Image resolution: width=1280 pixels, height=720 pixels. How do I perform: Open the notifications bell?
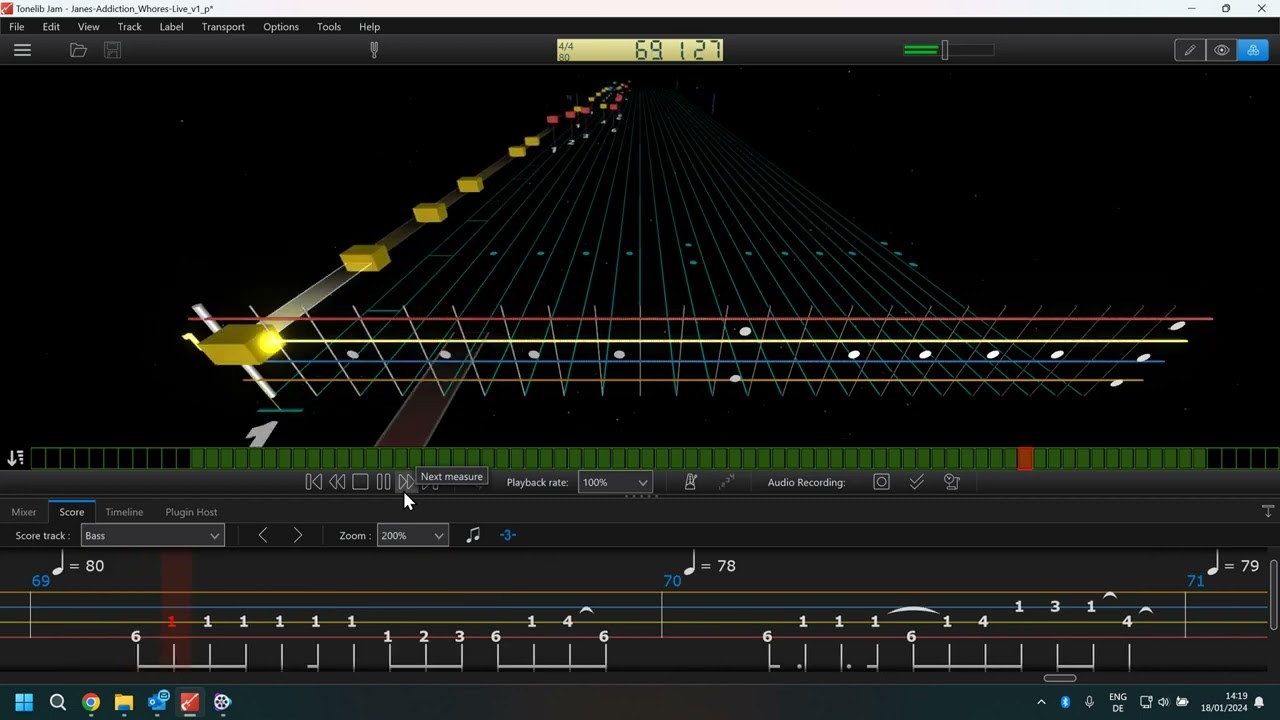click(1259, 702)
